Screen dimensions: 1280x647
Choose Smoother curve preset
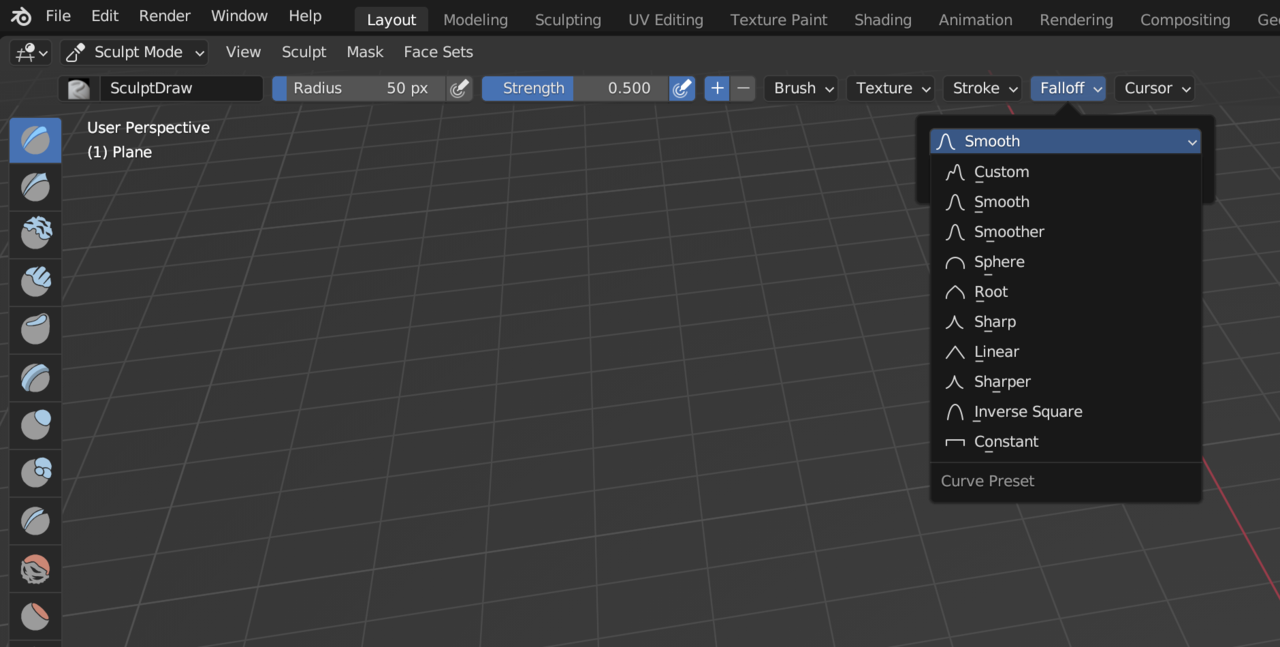1066,232
